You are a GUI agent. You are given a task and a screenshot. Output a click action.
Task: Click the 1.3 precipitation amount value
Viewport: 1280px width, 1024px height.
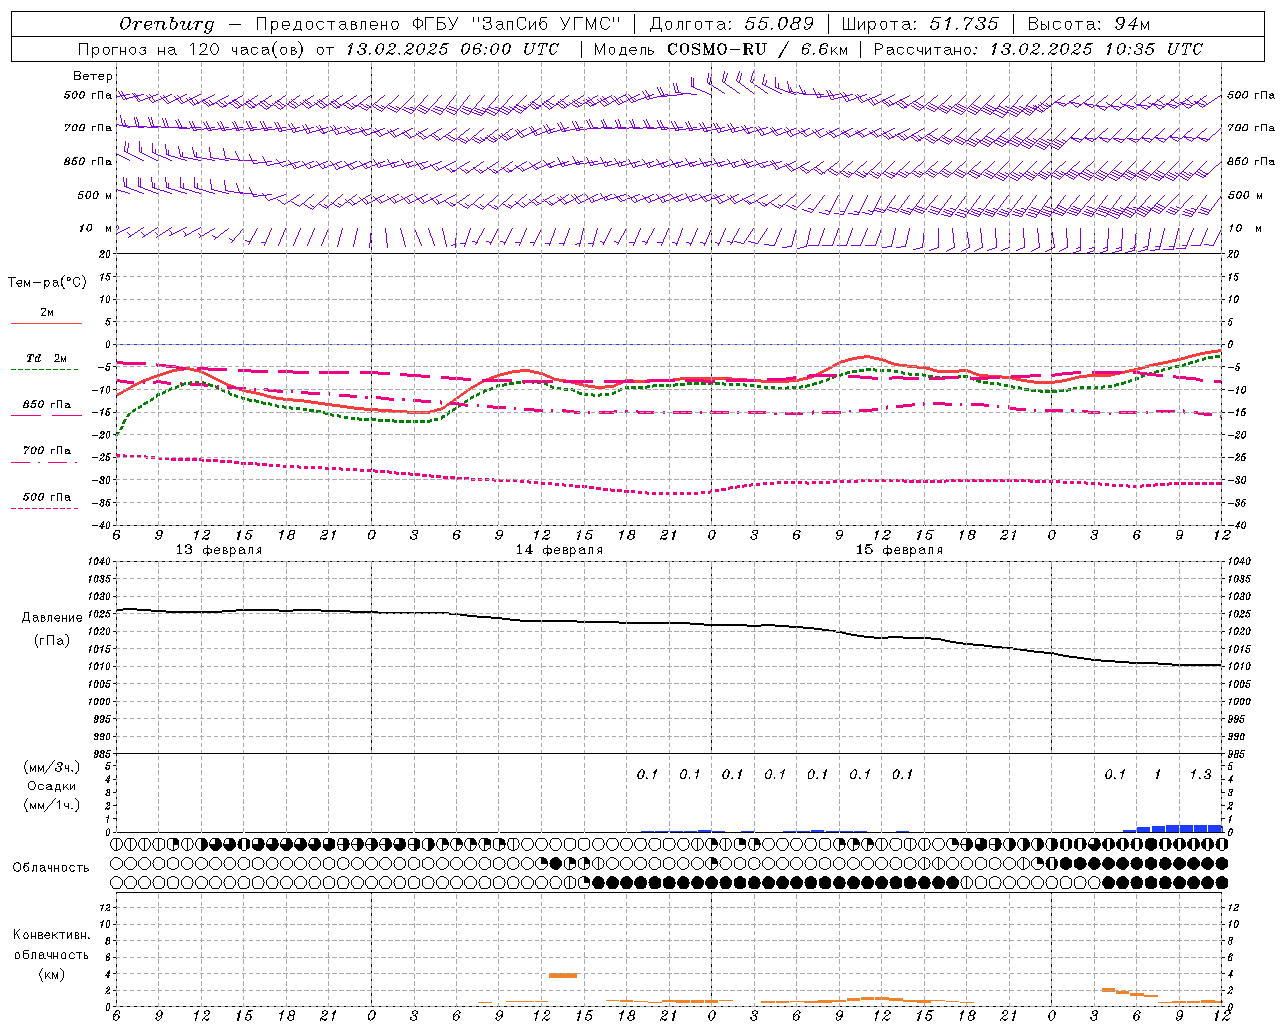tap(1200, 774)
